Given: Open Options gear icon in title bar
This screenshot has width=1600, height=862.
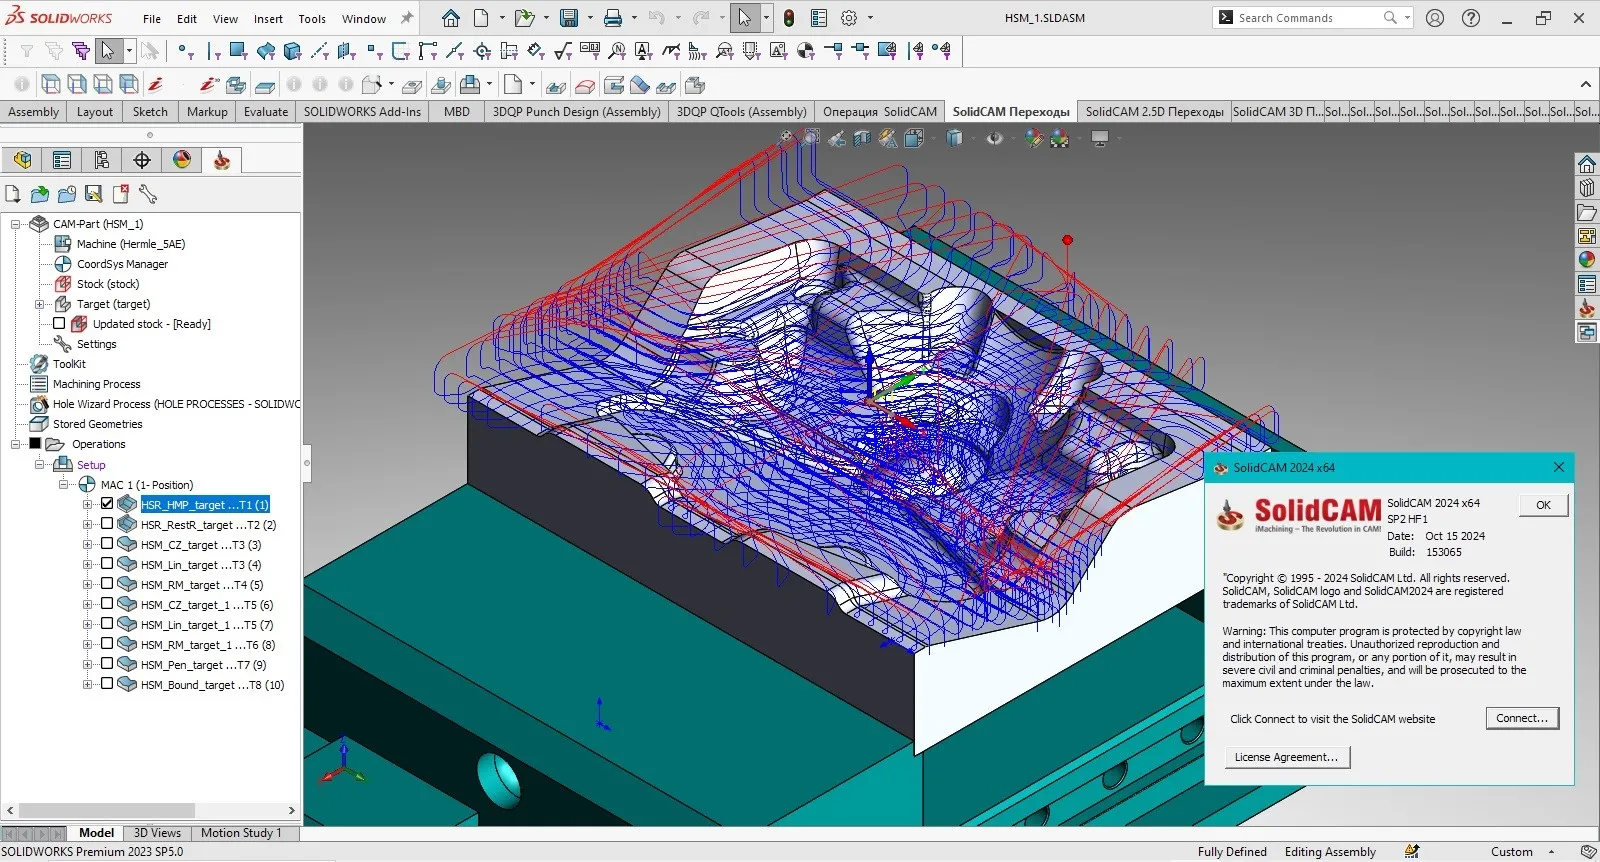Looking at the screenshot, I should (849, 18).
